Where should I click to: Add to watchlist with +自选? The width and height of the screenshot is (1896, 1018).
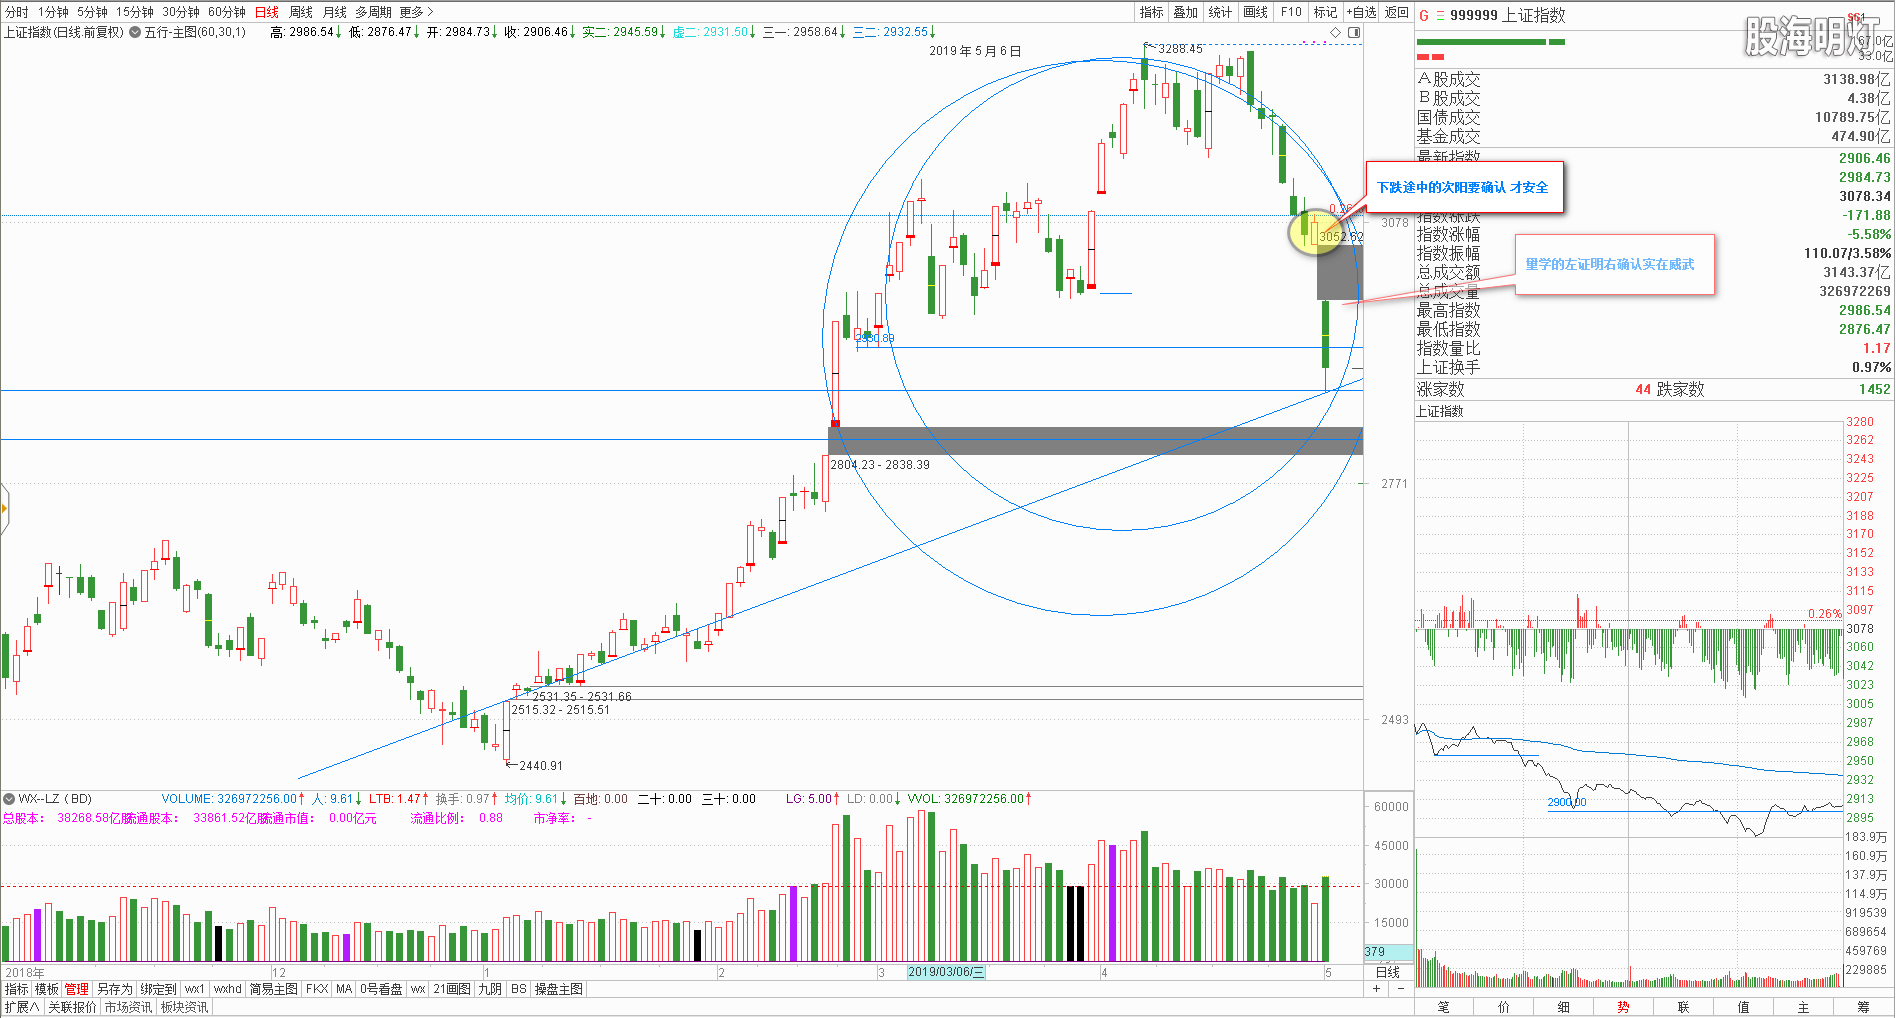[1361, 12]
